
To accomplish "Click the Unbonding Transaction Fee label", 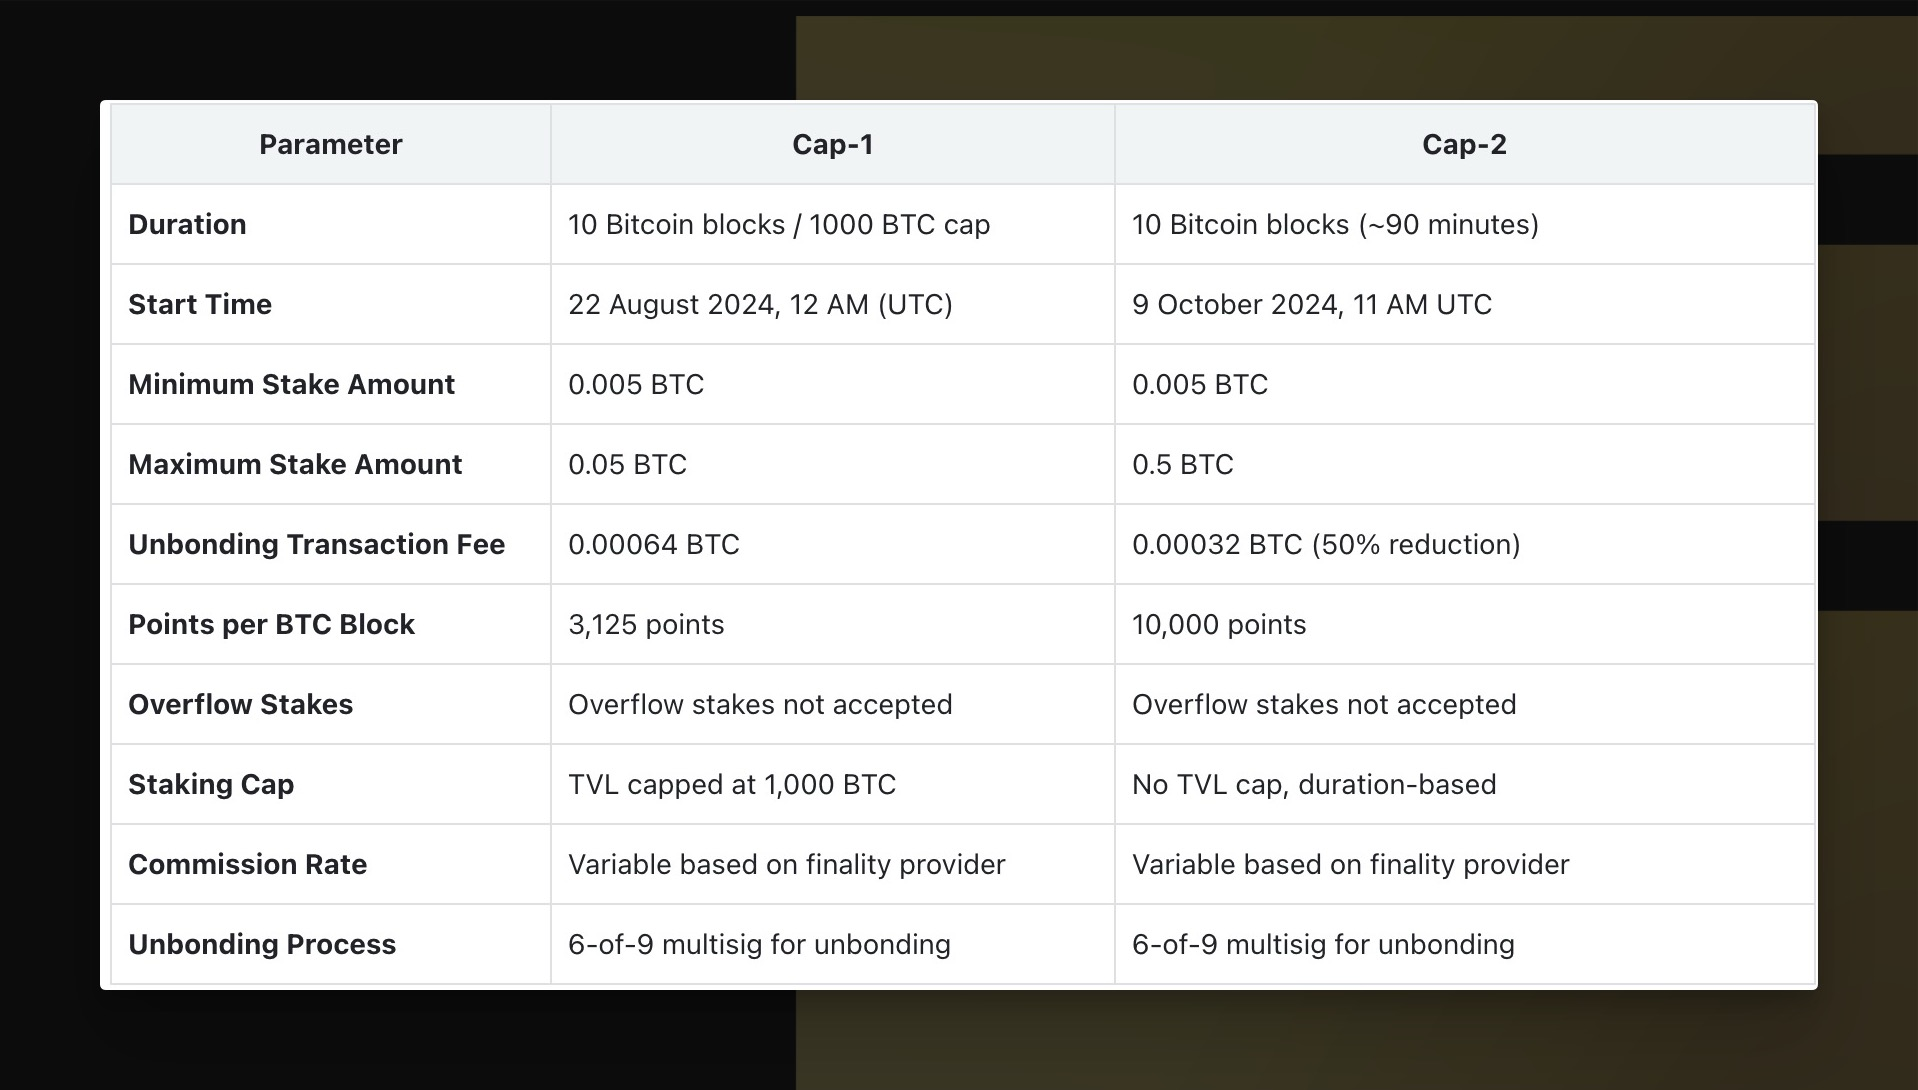I will click(x=316, y=544).
